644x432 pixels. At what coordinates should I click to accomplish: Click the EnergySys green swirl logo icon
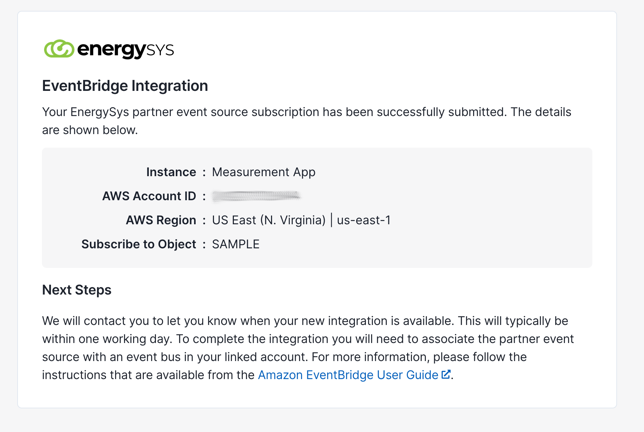pos(58,49)
